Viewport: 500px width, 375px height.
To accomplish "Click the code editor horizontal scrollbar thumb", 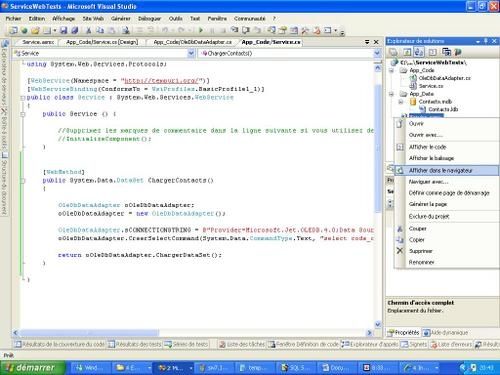I will (x=89, y=333).
